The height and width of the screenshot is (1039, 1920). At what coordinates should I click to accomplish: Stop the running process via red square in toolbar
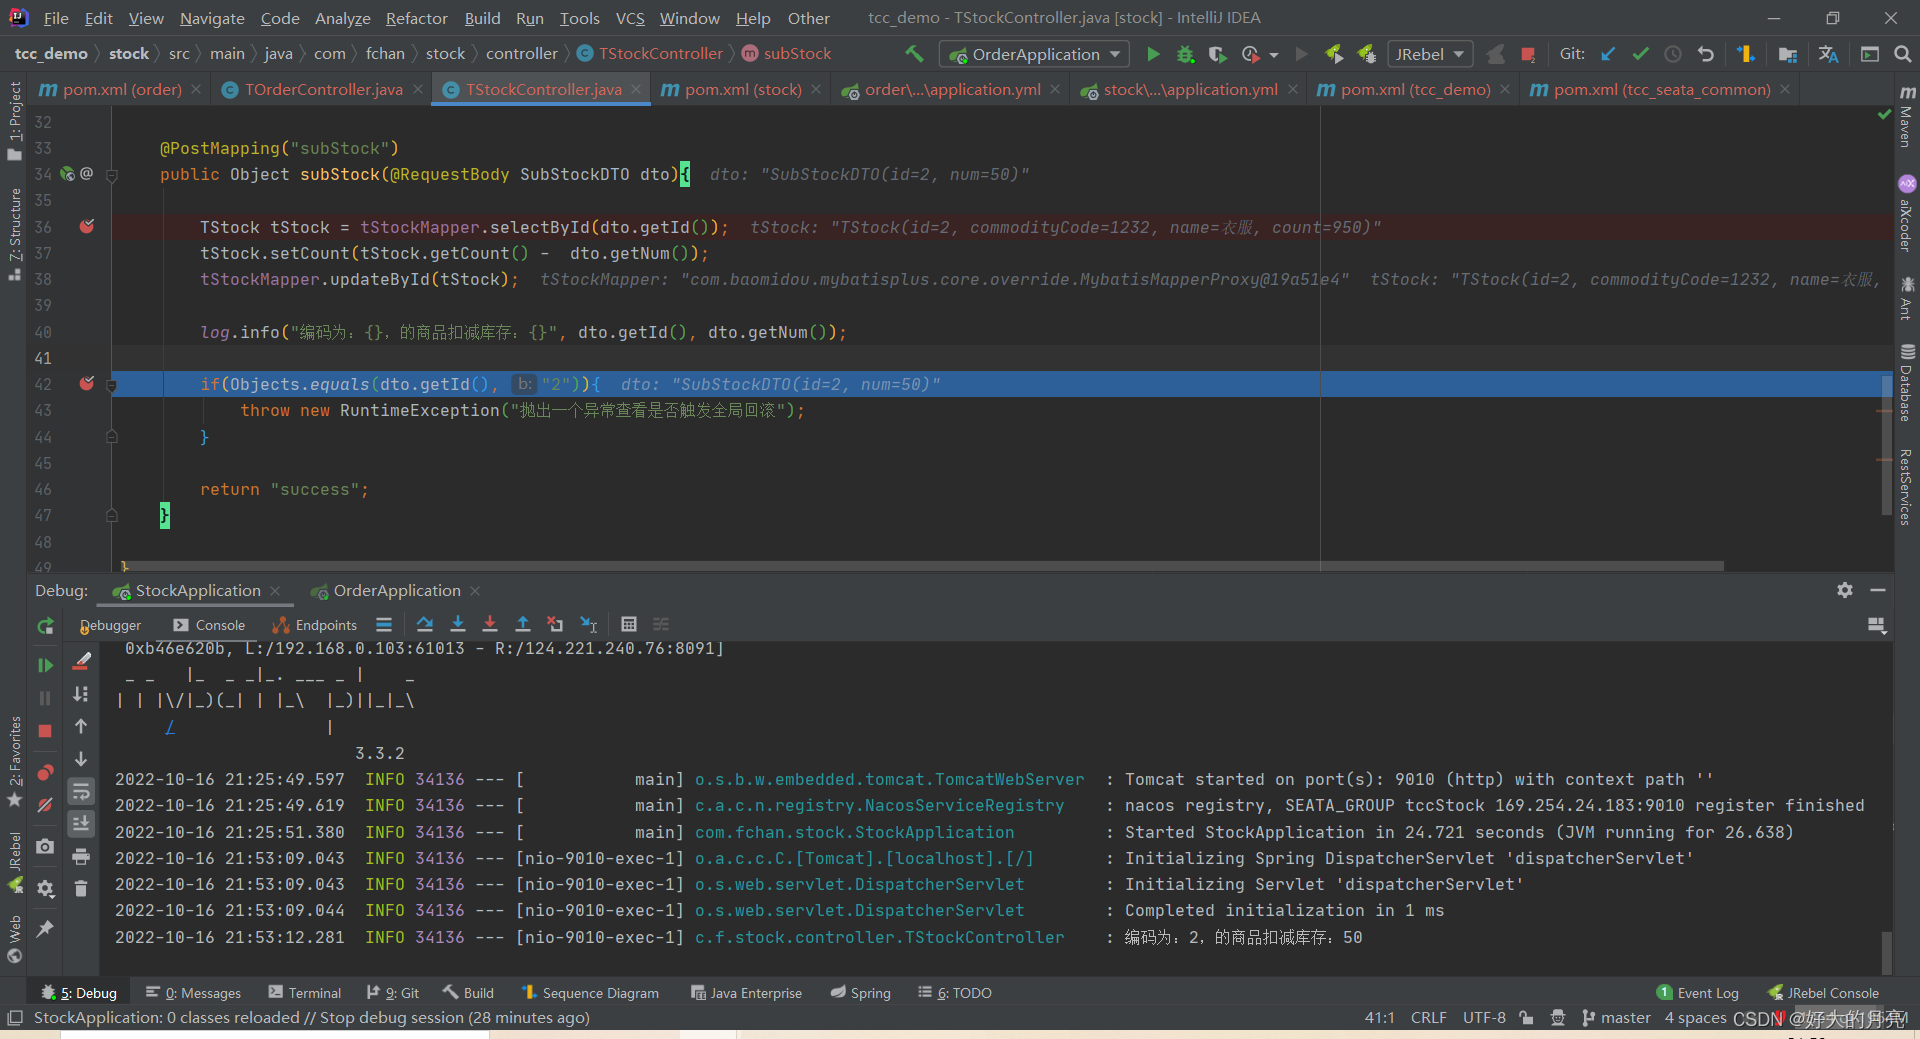click(1527, 54)
